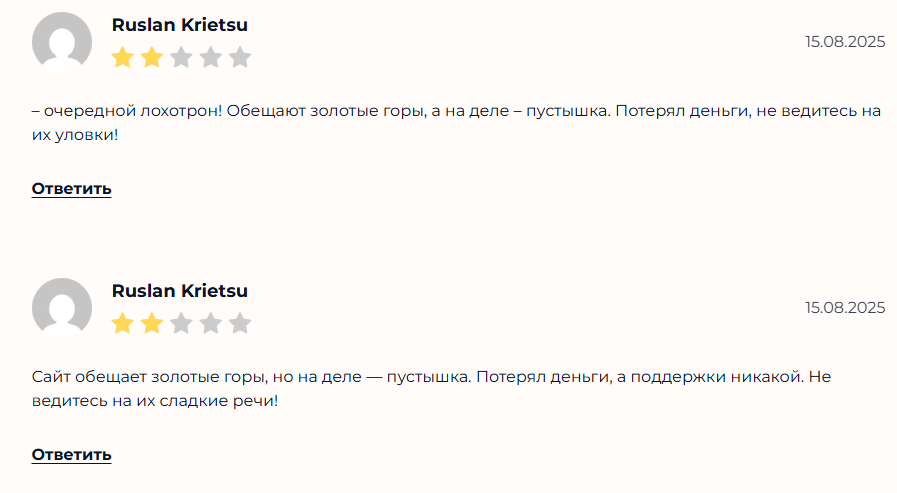Image resolution: width=897 pixels, height=493 pixels.
Task: Click the 15.08.2025 date of second review
Action: (x=845, y=308)
